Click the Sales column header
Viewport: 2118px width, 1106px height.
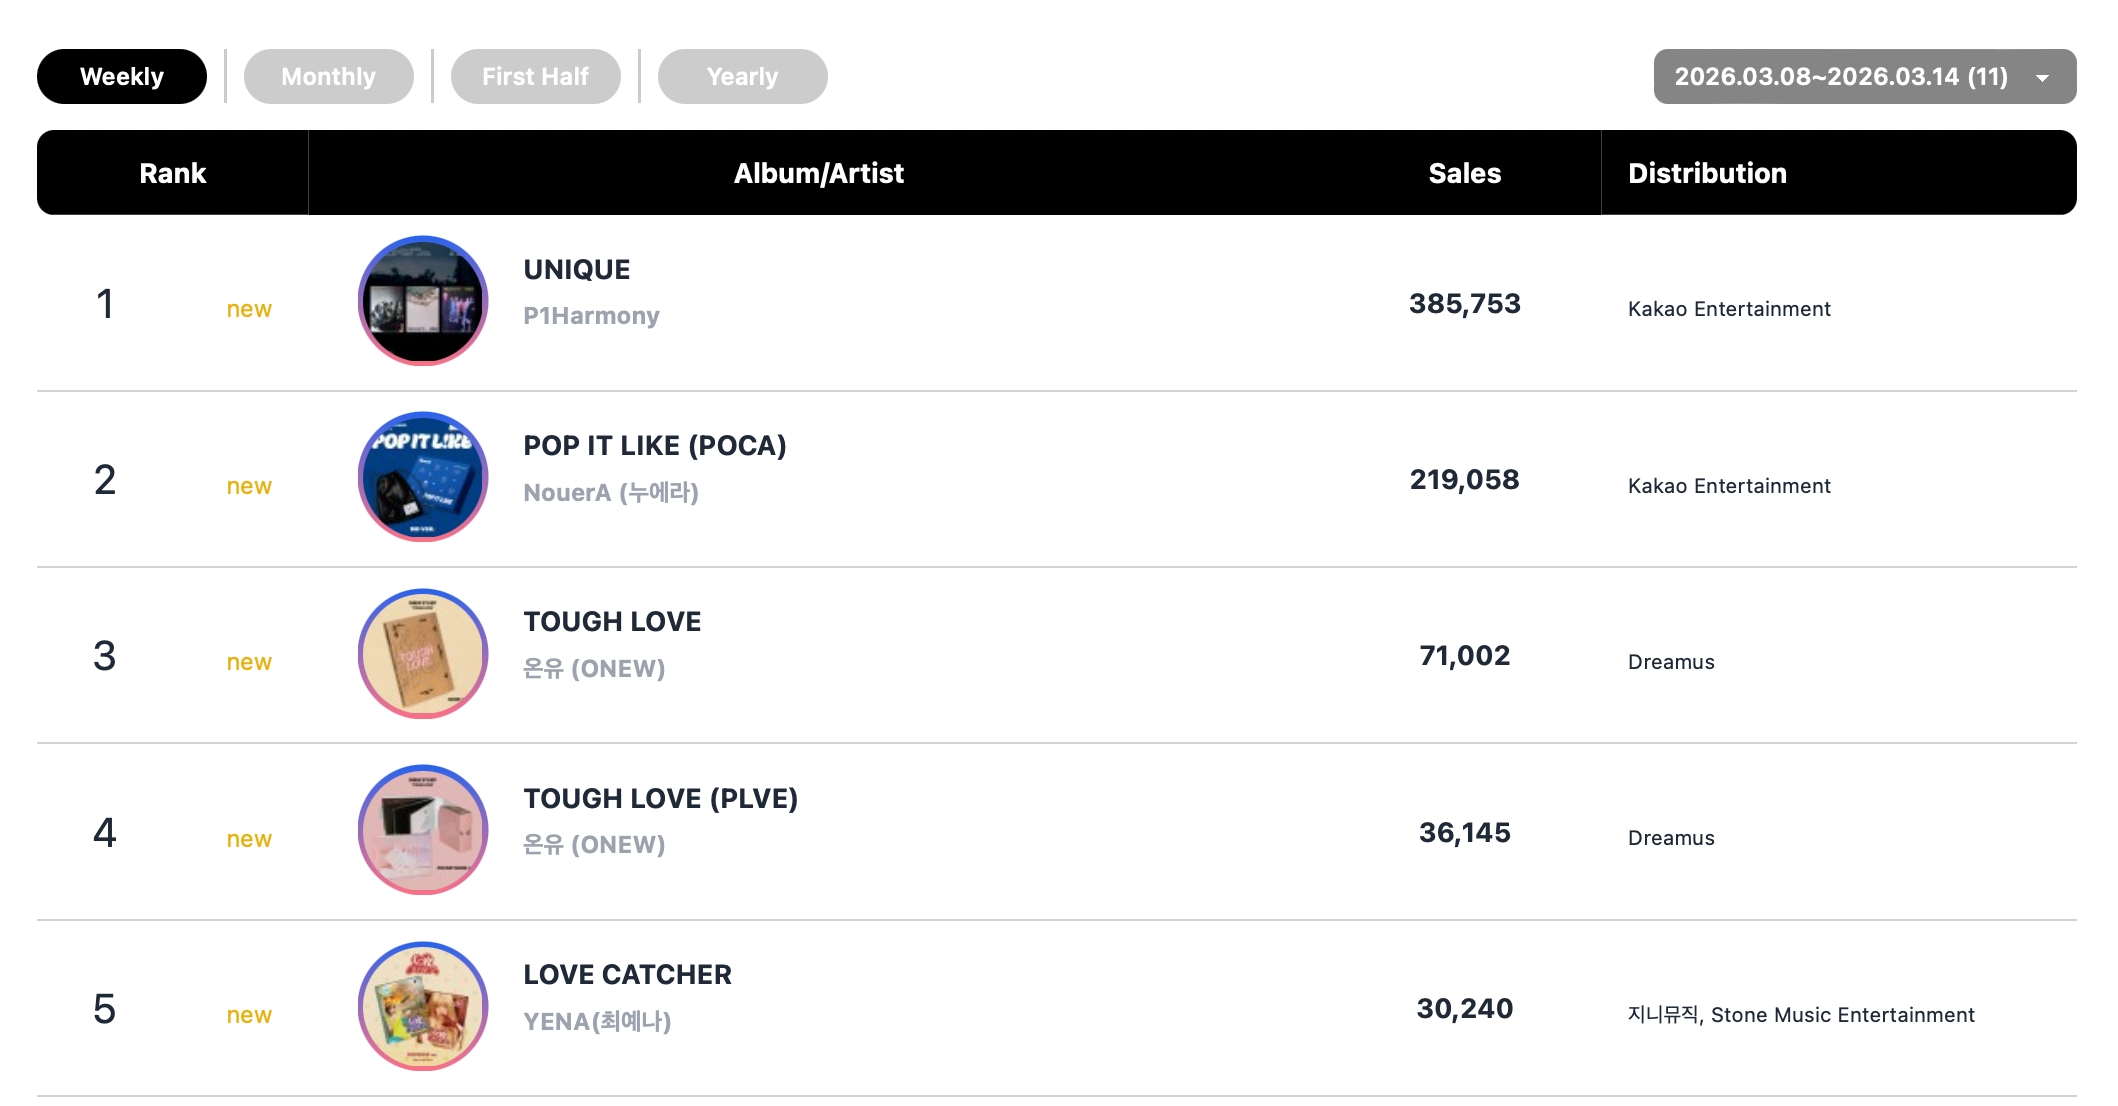1464,173
